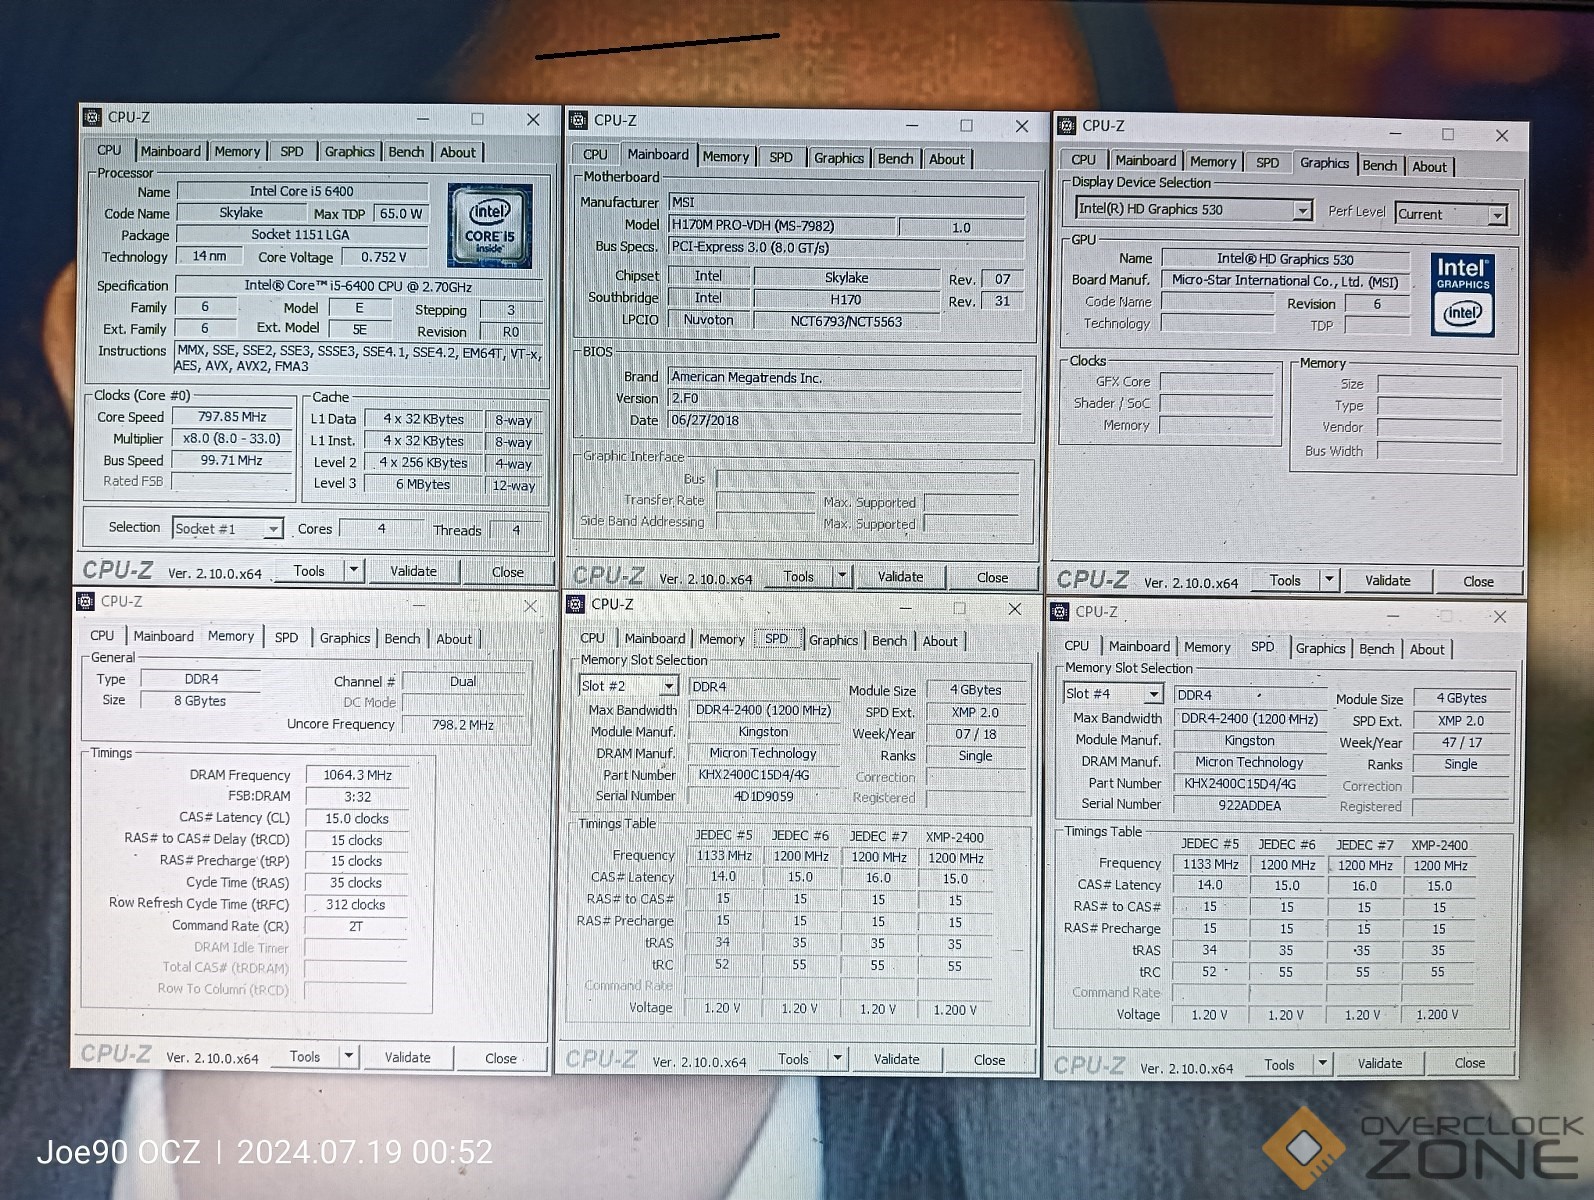Click the Intel Core i5 logo badge

(x=490, y=226)
